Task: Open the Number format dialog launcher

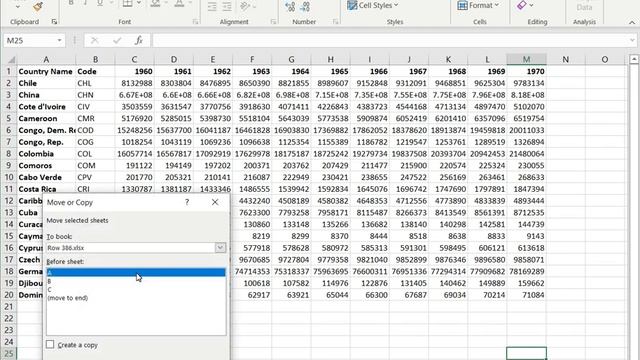Action: 336,22
